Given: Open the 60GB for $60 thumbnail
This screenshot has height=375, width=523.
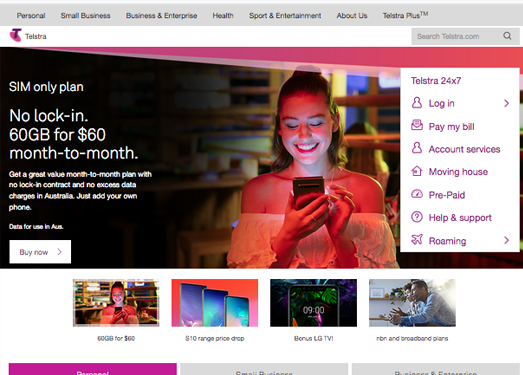Looking at the screenshot, I should click(x=116, y=303).
